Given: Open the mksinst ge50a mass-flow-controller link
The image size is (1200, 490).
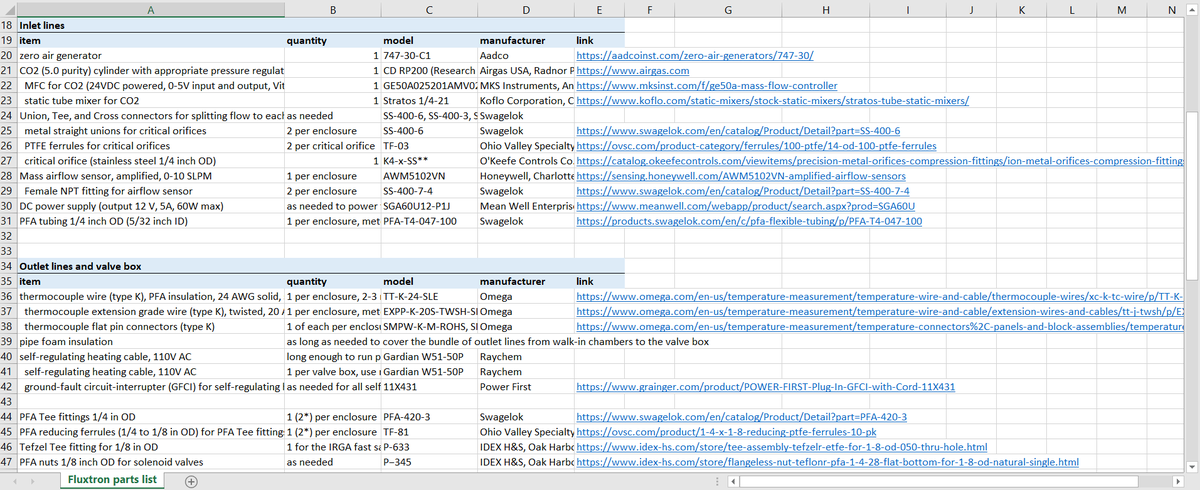Looking at the screenshot, I should click(707, 86).
